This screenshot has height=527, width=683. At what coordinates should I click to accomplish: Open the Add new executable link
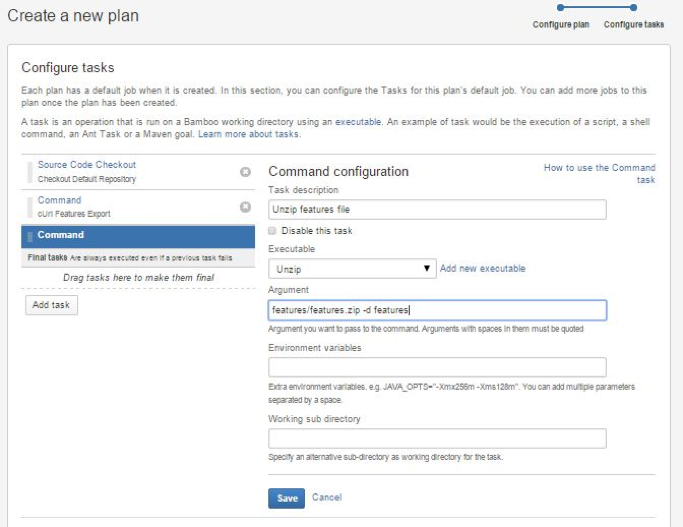483,268
